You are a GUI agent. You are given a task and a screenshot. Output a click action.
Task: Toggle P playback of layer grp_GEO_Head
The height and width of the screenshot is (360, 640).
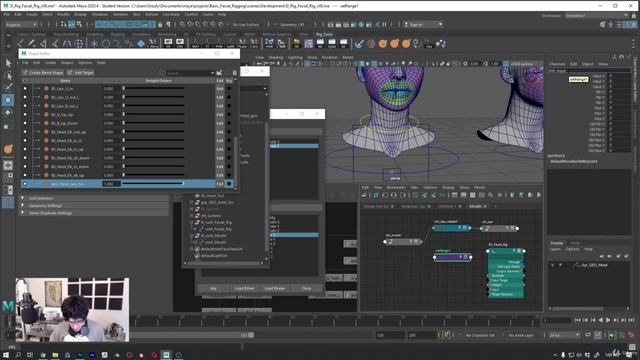click(560, 265)
